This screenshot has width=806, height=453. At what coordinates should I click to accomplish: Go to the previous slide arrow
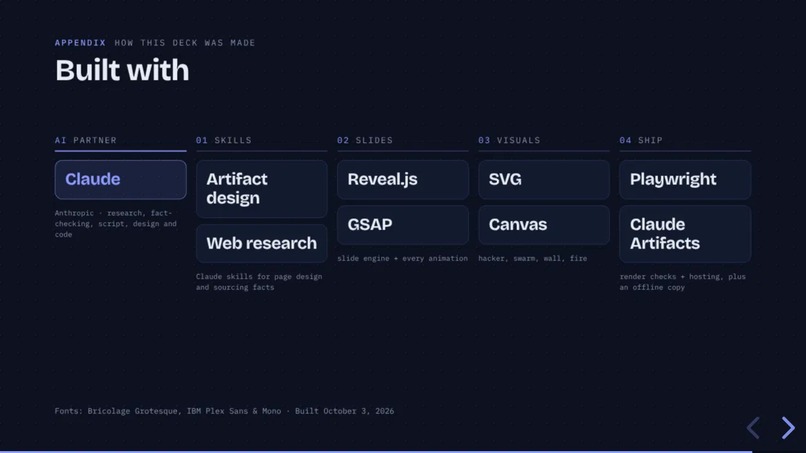click(x=754, y=428)
